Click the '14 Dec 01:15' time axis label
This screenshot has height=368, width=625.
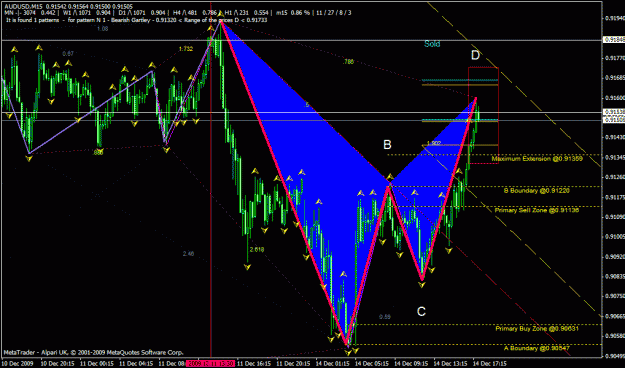(x=332, y=364)
